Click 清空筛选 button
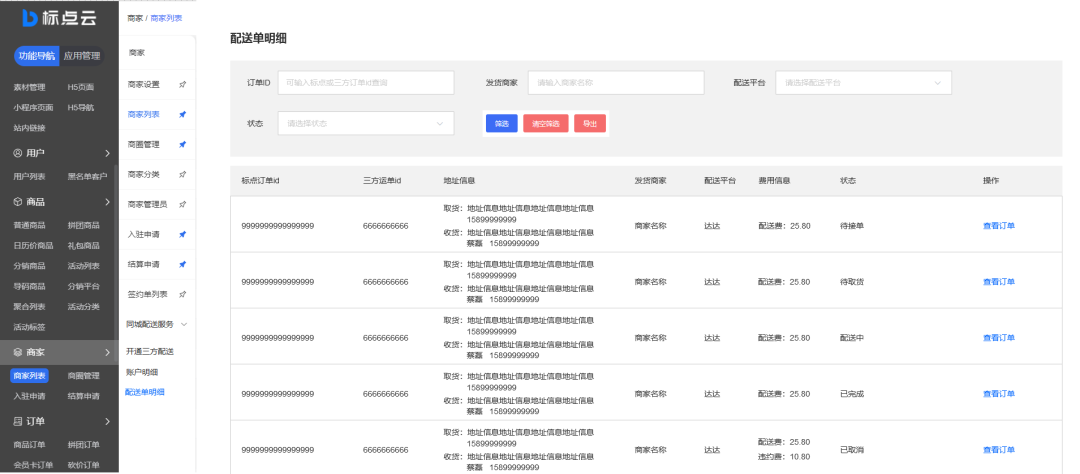 tap(546, 123)
